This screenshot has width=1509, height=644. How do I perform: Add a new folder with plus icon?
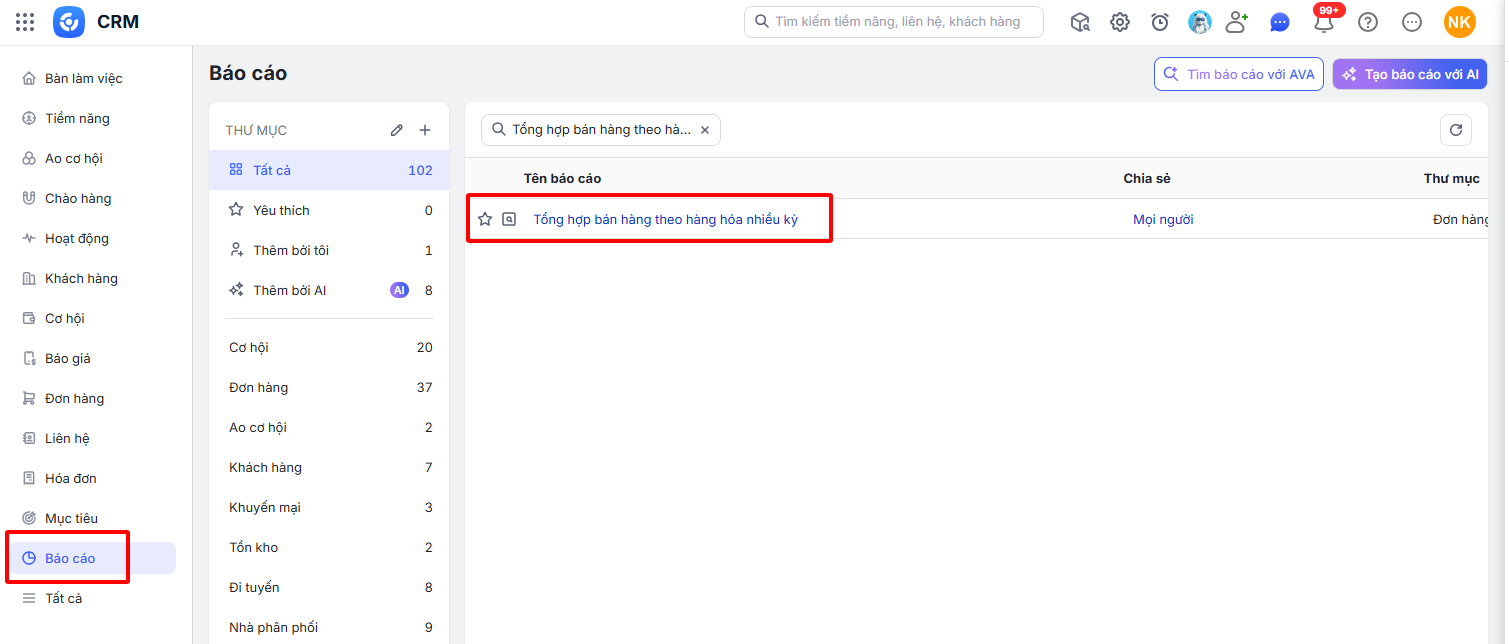point(425,130)
